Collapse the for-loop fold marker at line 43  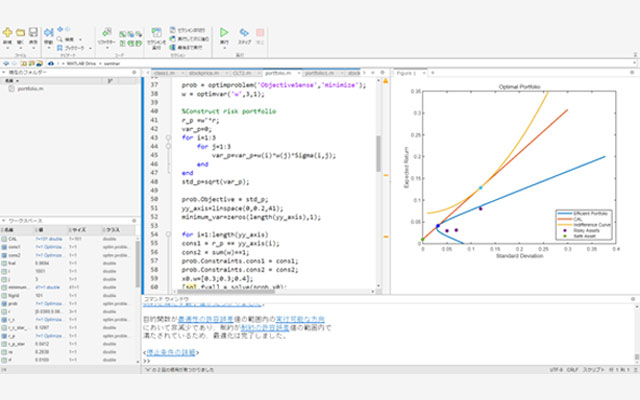click(x=169, y=137)
